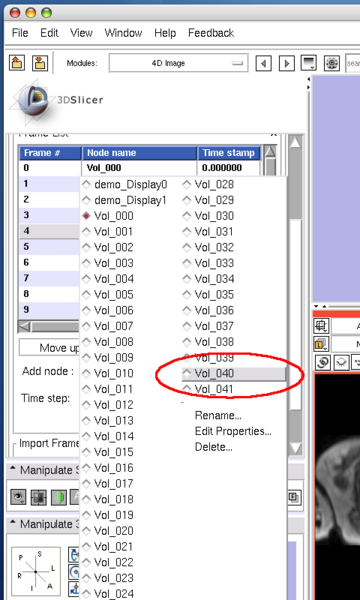Screen dimensions: 360x600
Task: Click the up expand arrow above red viewer
Action: [x=324, y=307]
